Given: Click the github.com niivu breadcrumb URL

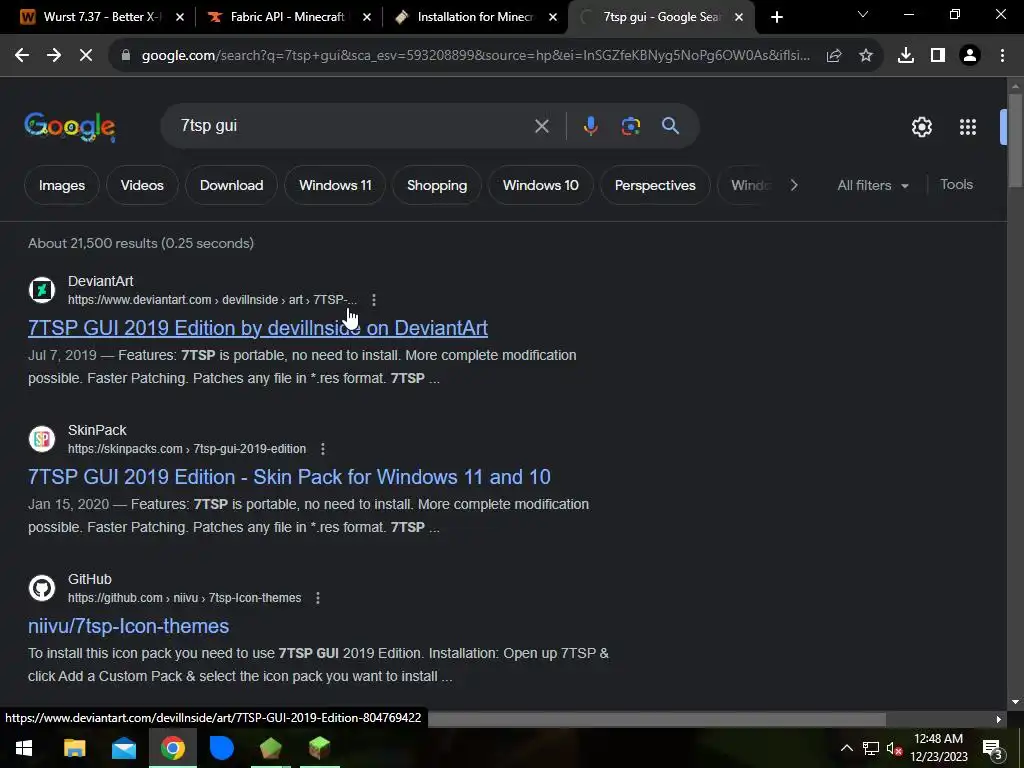Looking at the screenshot, I should click(x=184, y=598).
